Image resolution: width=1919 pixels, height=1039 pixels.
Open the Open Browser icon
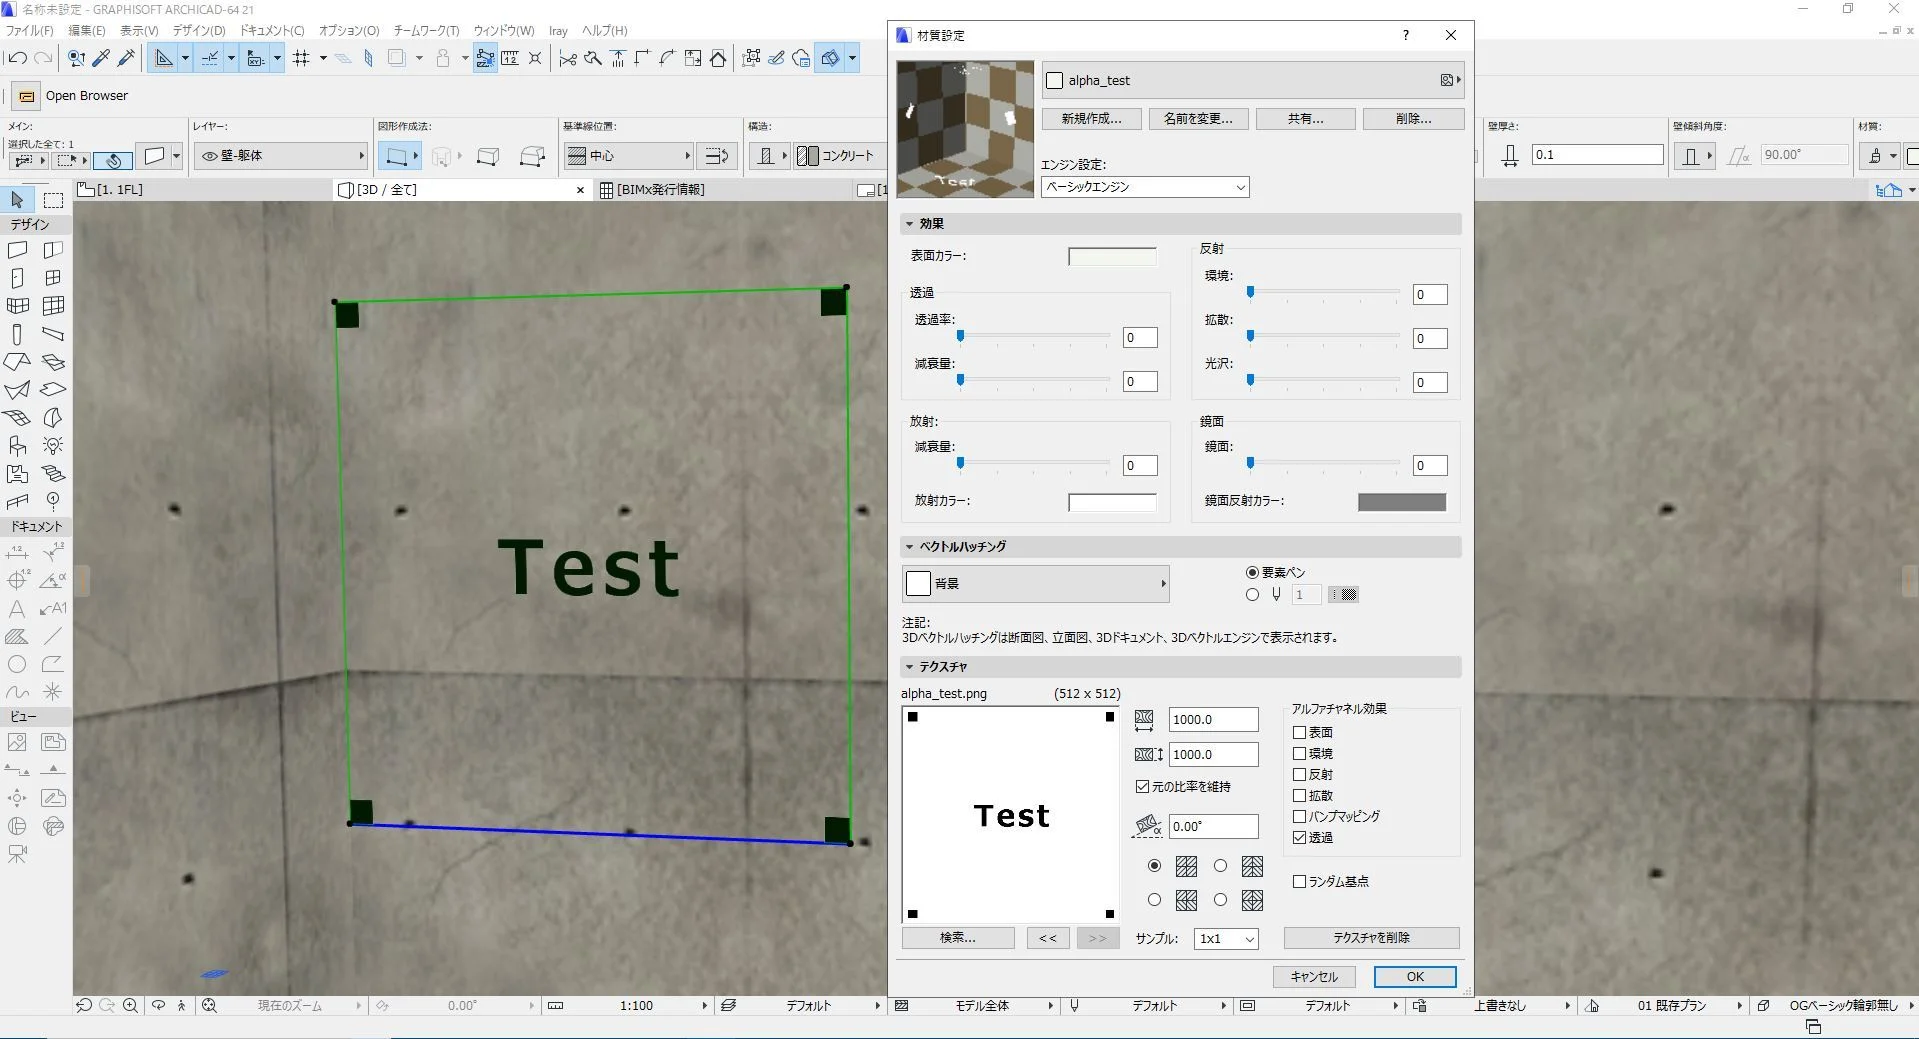tap(27, 96)
